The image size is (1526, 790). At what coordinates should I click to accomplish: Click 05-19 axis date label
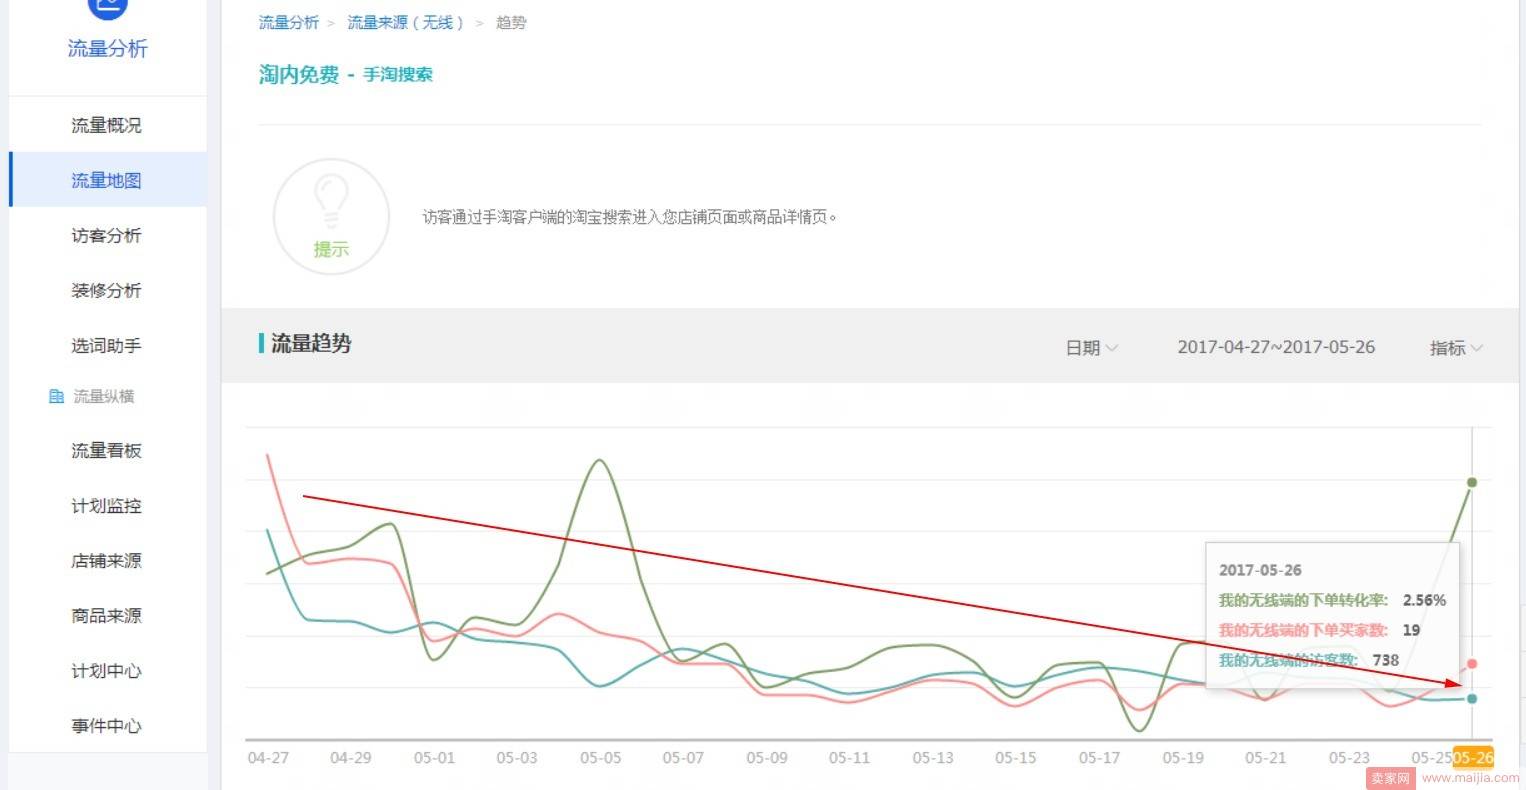point(1182,757)
